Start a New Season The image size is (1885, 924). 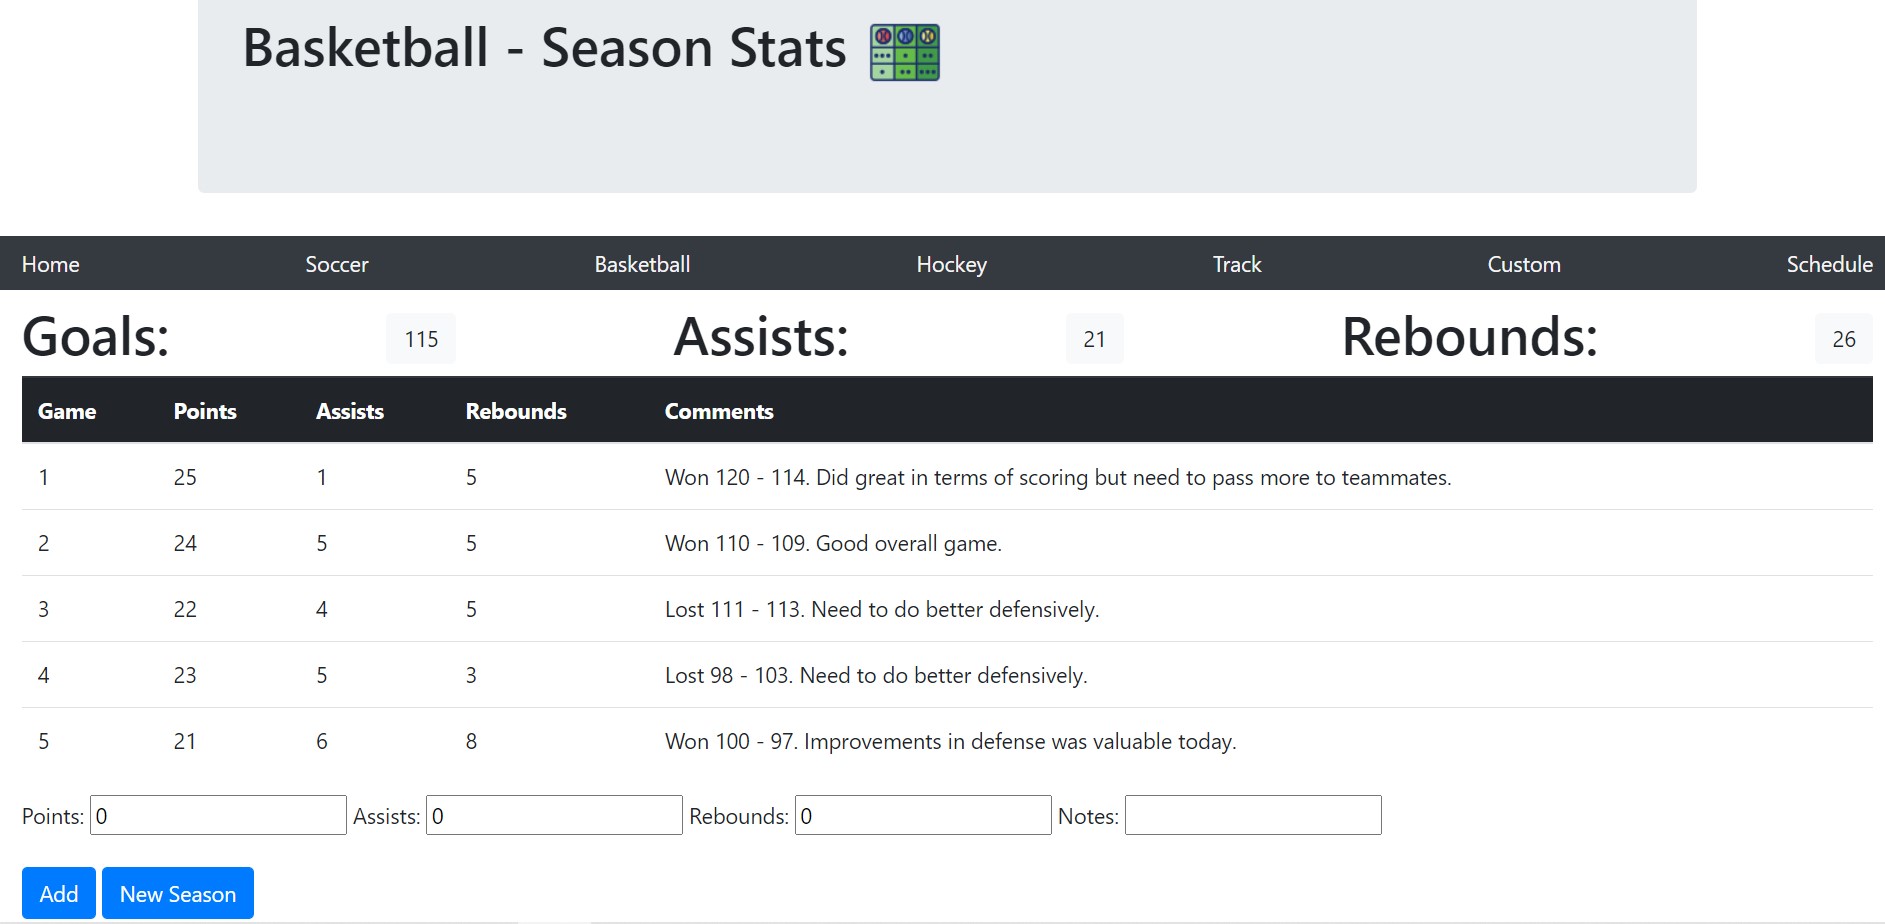pos(177,892)
